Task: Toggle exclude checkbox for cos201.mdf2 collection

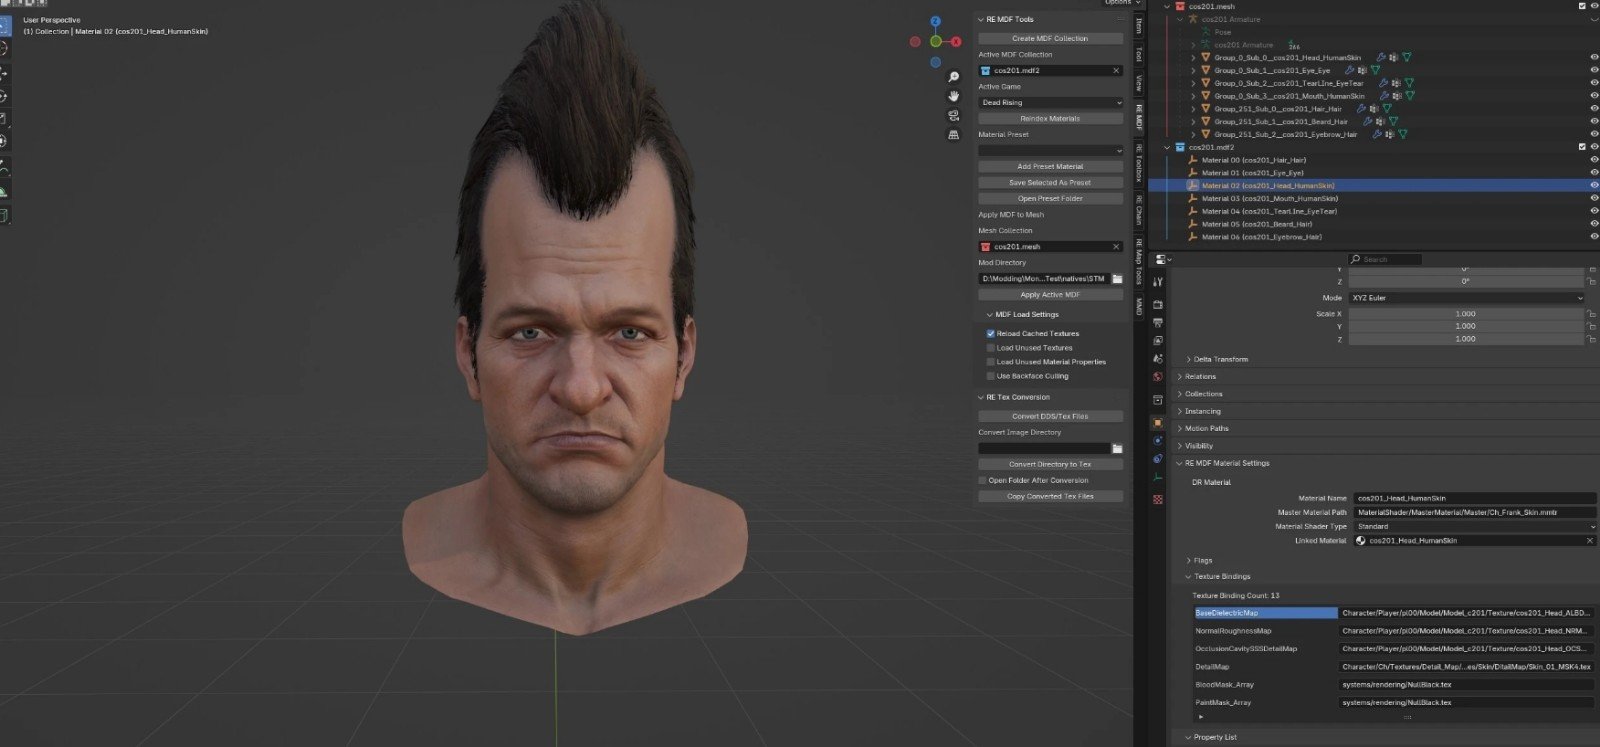Action: click(x=1581, y=147)
